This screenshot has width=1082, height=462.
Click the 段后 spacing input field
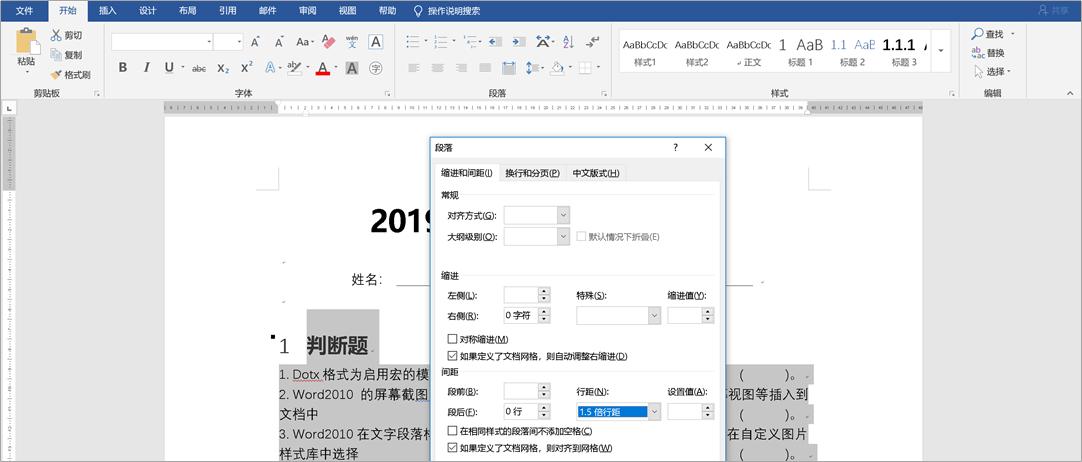click(520, 412)
